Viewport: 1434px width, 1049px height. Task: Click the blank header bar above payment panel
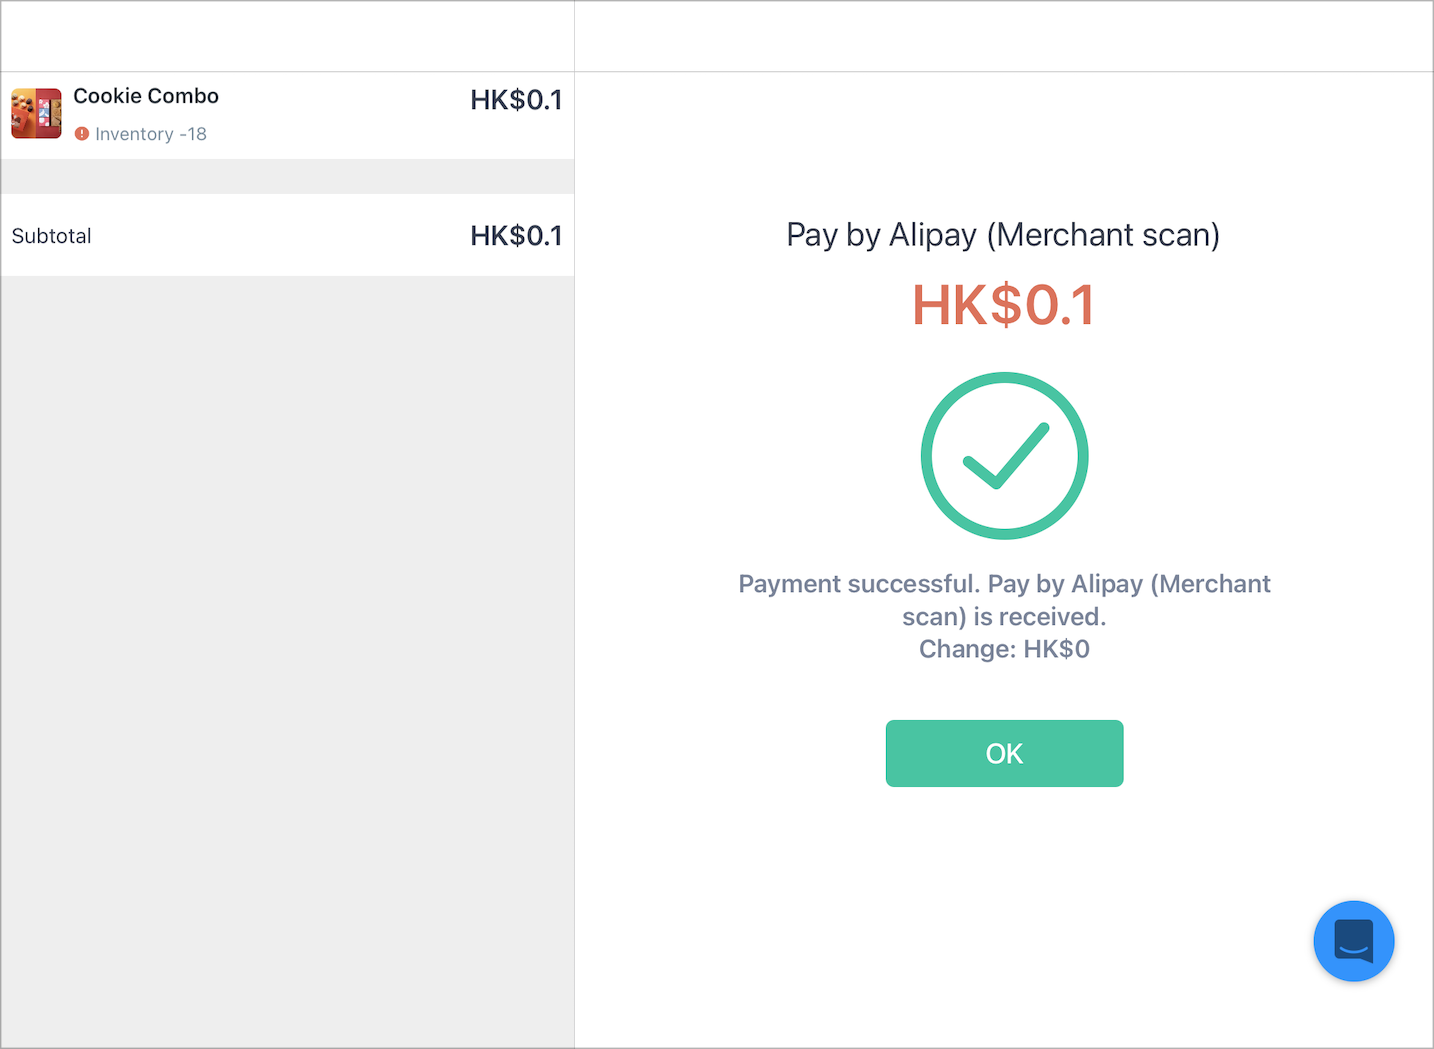tap(1004, 36)
